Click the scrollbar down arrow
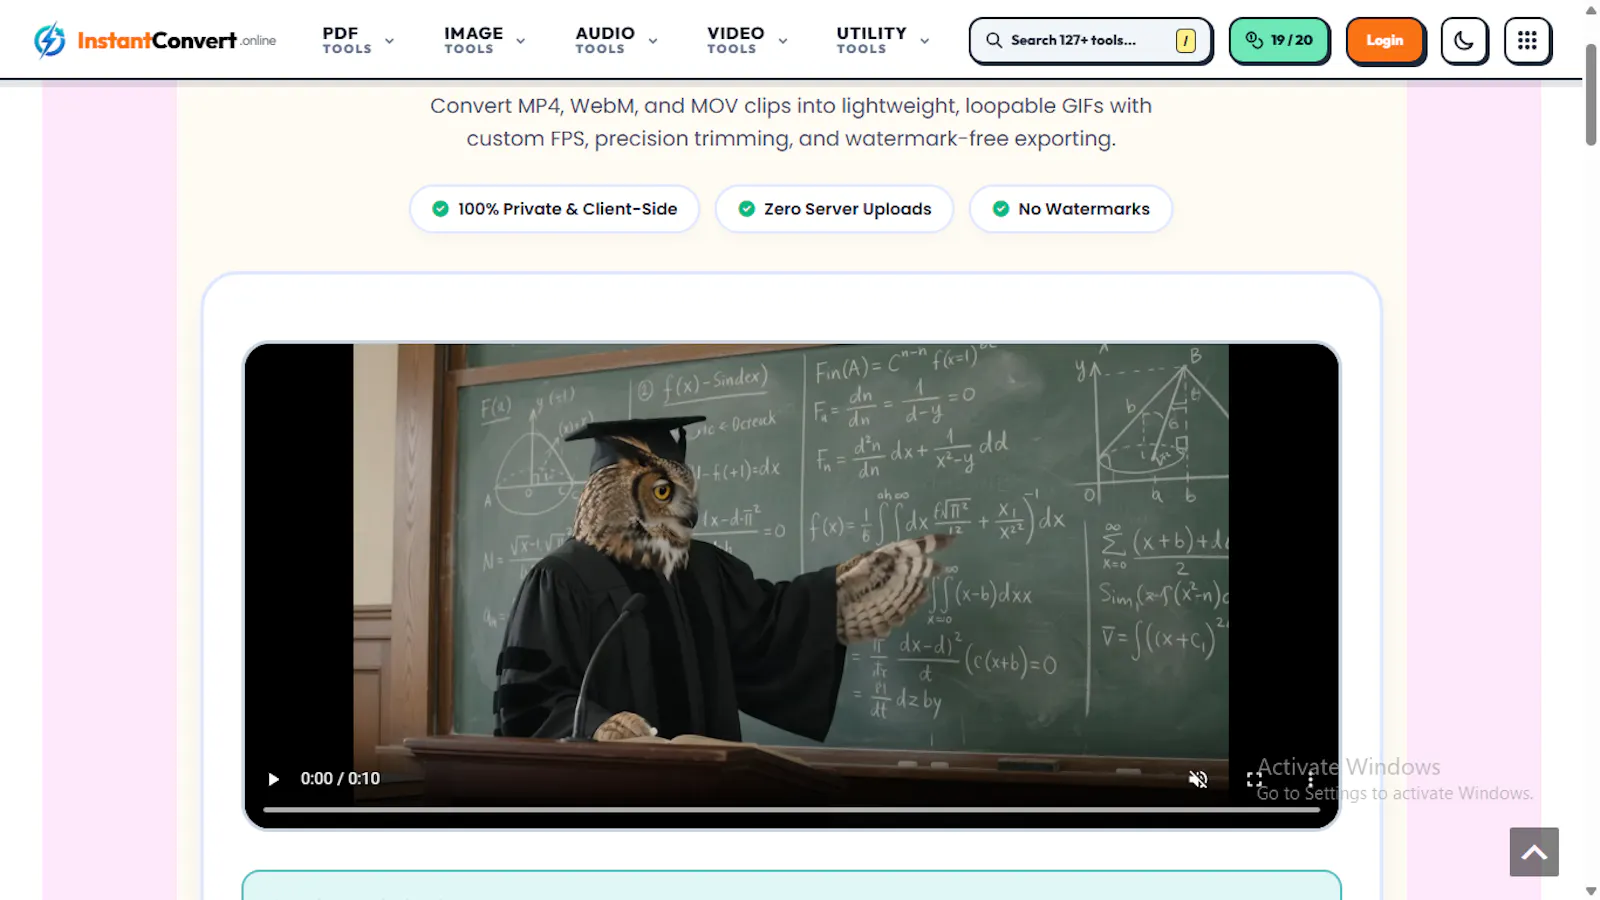Viewport: 1600px width, 900px height. [1591, 891]
